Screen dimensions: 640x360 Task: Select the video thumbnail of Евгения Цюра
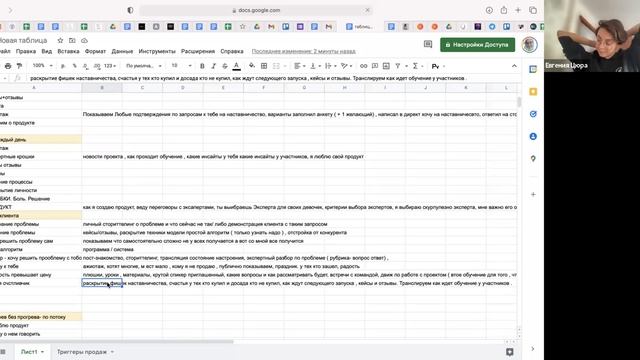[592, 36]
